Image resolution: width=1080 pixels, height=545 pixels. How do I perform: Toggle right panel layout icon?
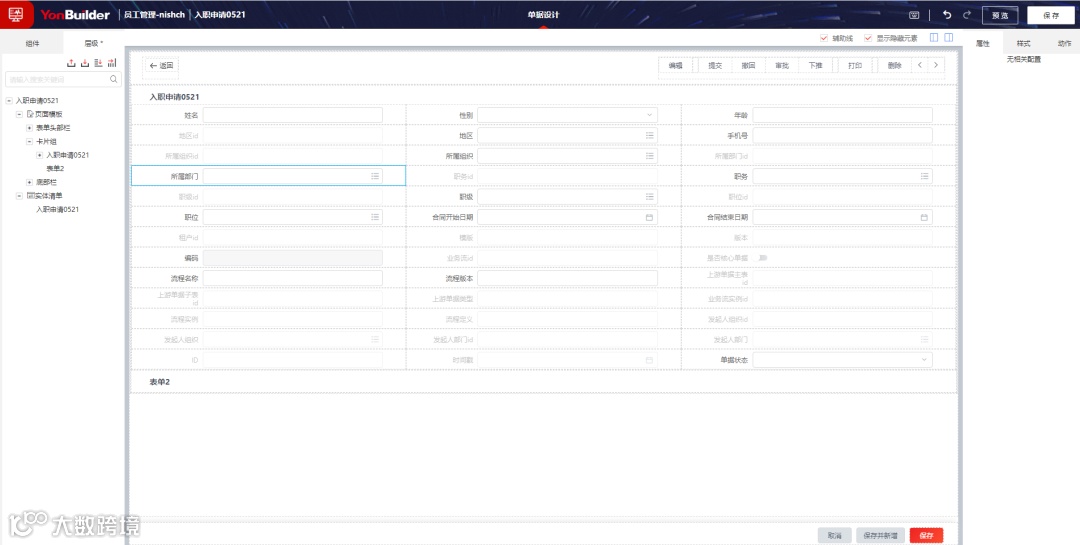click(948, 37)
